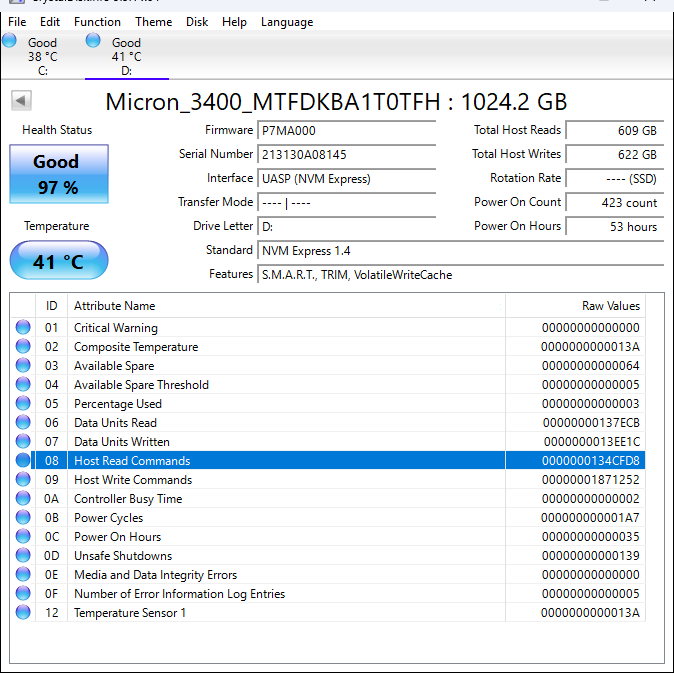Viewport: 674px width, 674px height.
Task: Click the Features field
Action: tap(460, 275)
